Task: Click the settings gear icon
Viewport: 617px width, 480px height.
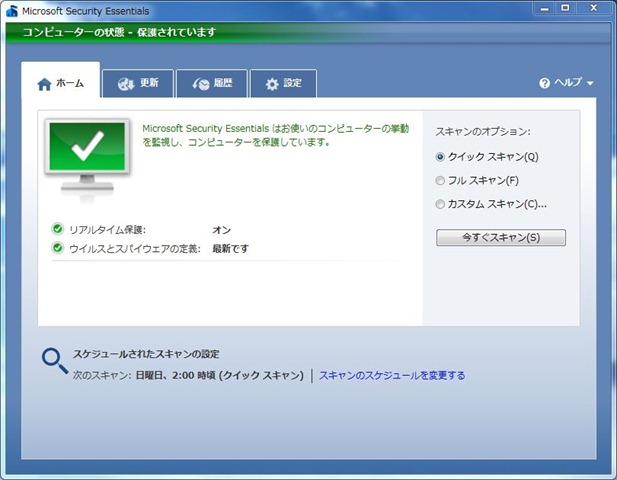Action: [x=272, y=84]
